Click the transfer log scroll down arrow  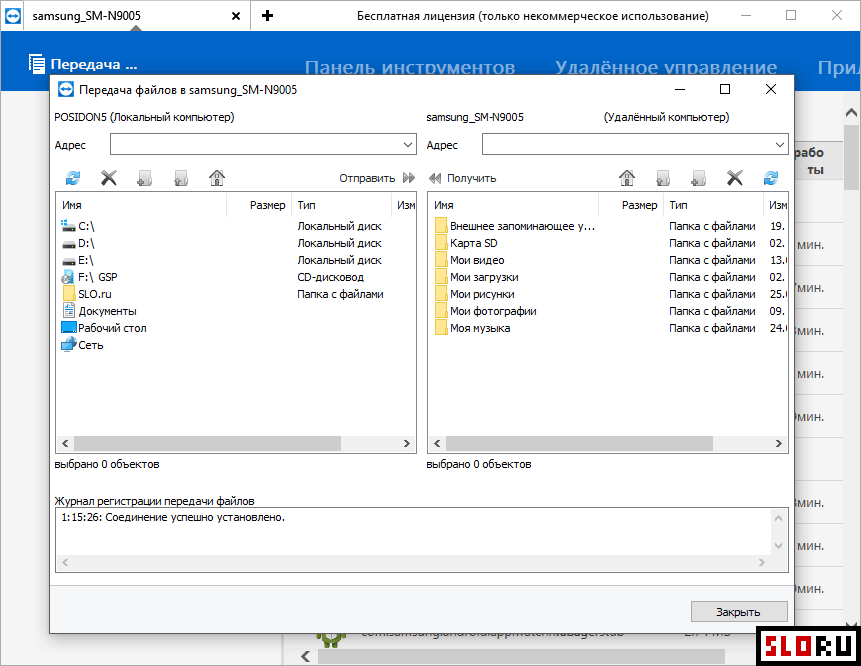778,546
